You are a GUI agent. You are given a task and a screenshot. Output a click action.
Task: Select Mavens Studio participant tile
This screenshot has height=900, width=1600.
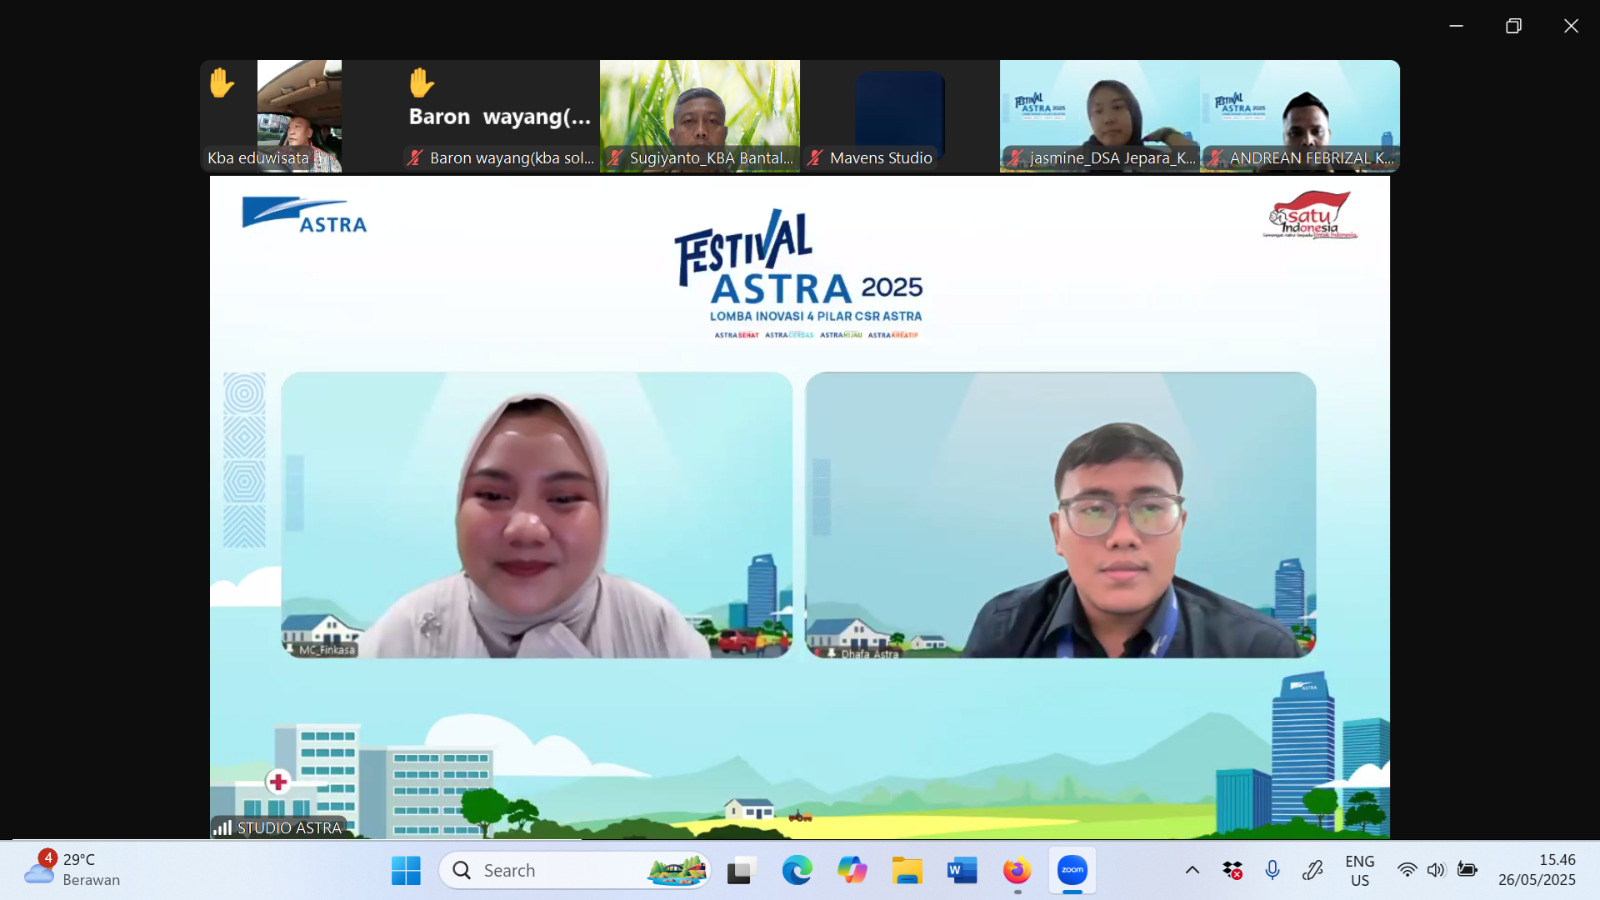[900, 116]
